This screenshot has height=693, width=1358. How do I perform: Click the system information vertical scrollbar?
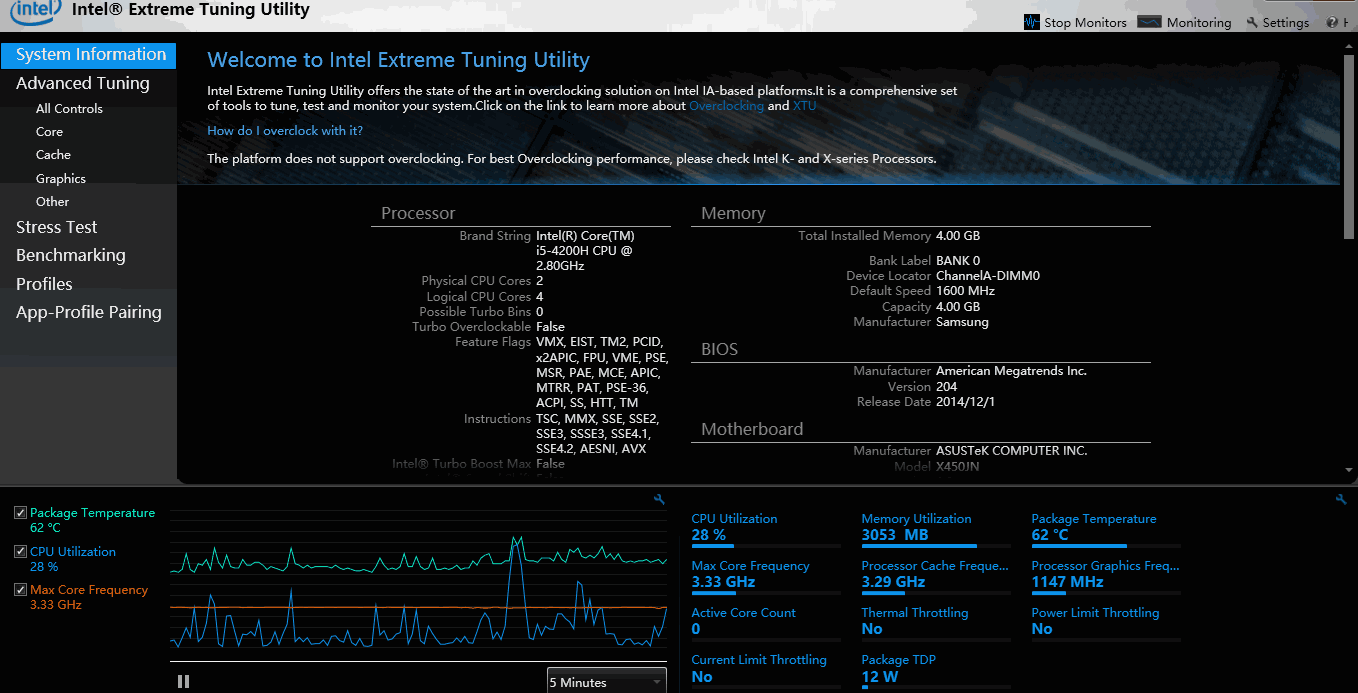point(1350,140)
